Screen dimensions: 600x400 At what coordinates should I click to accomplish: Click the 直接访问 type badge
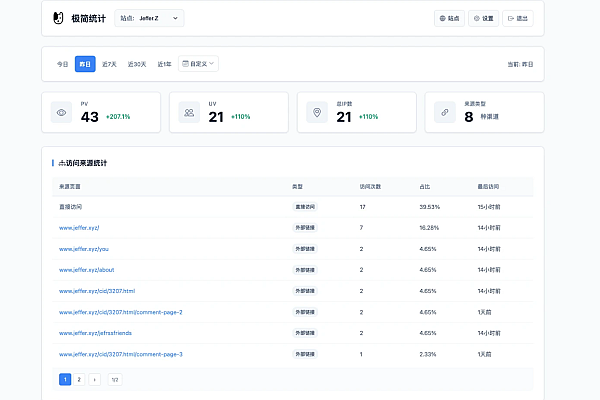coord(305,207)
